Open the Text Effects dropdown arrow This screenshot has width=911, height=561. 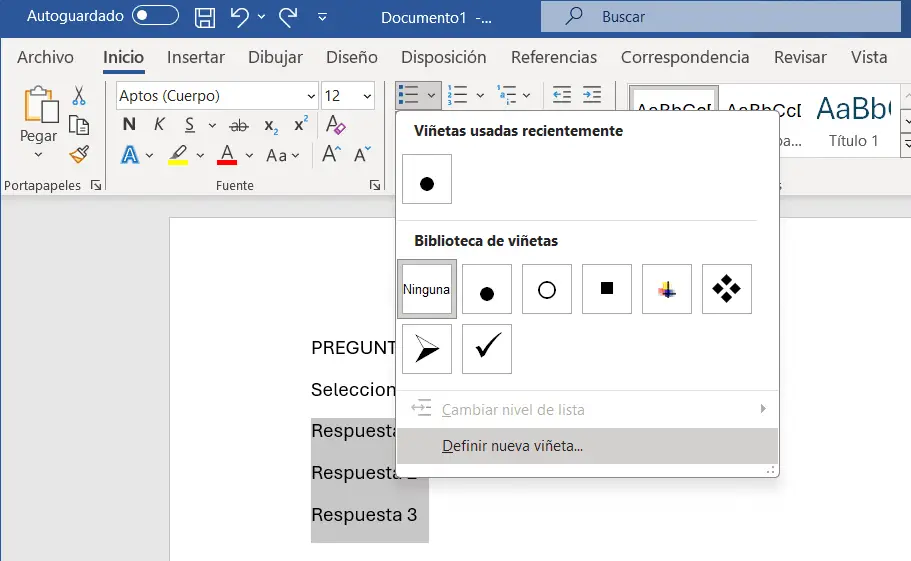click(x=149, y=155)
